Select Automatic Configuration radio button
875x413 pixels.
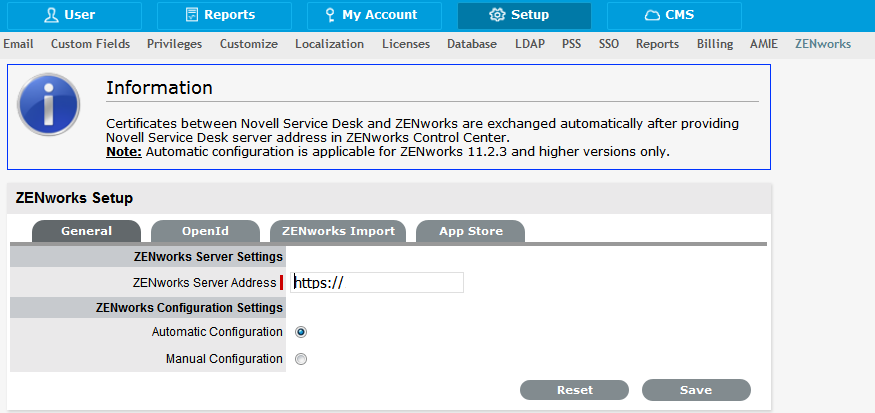click(x=301, y=332)
